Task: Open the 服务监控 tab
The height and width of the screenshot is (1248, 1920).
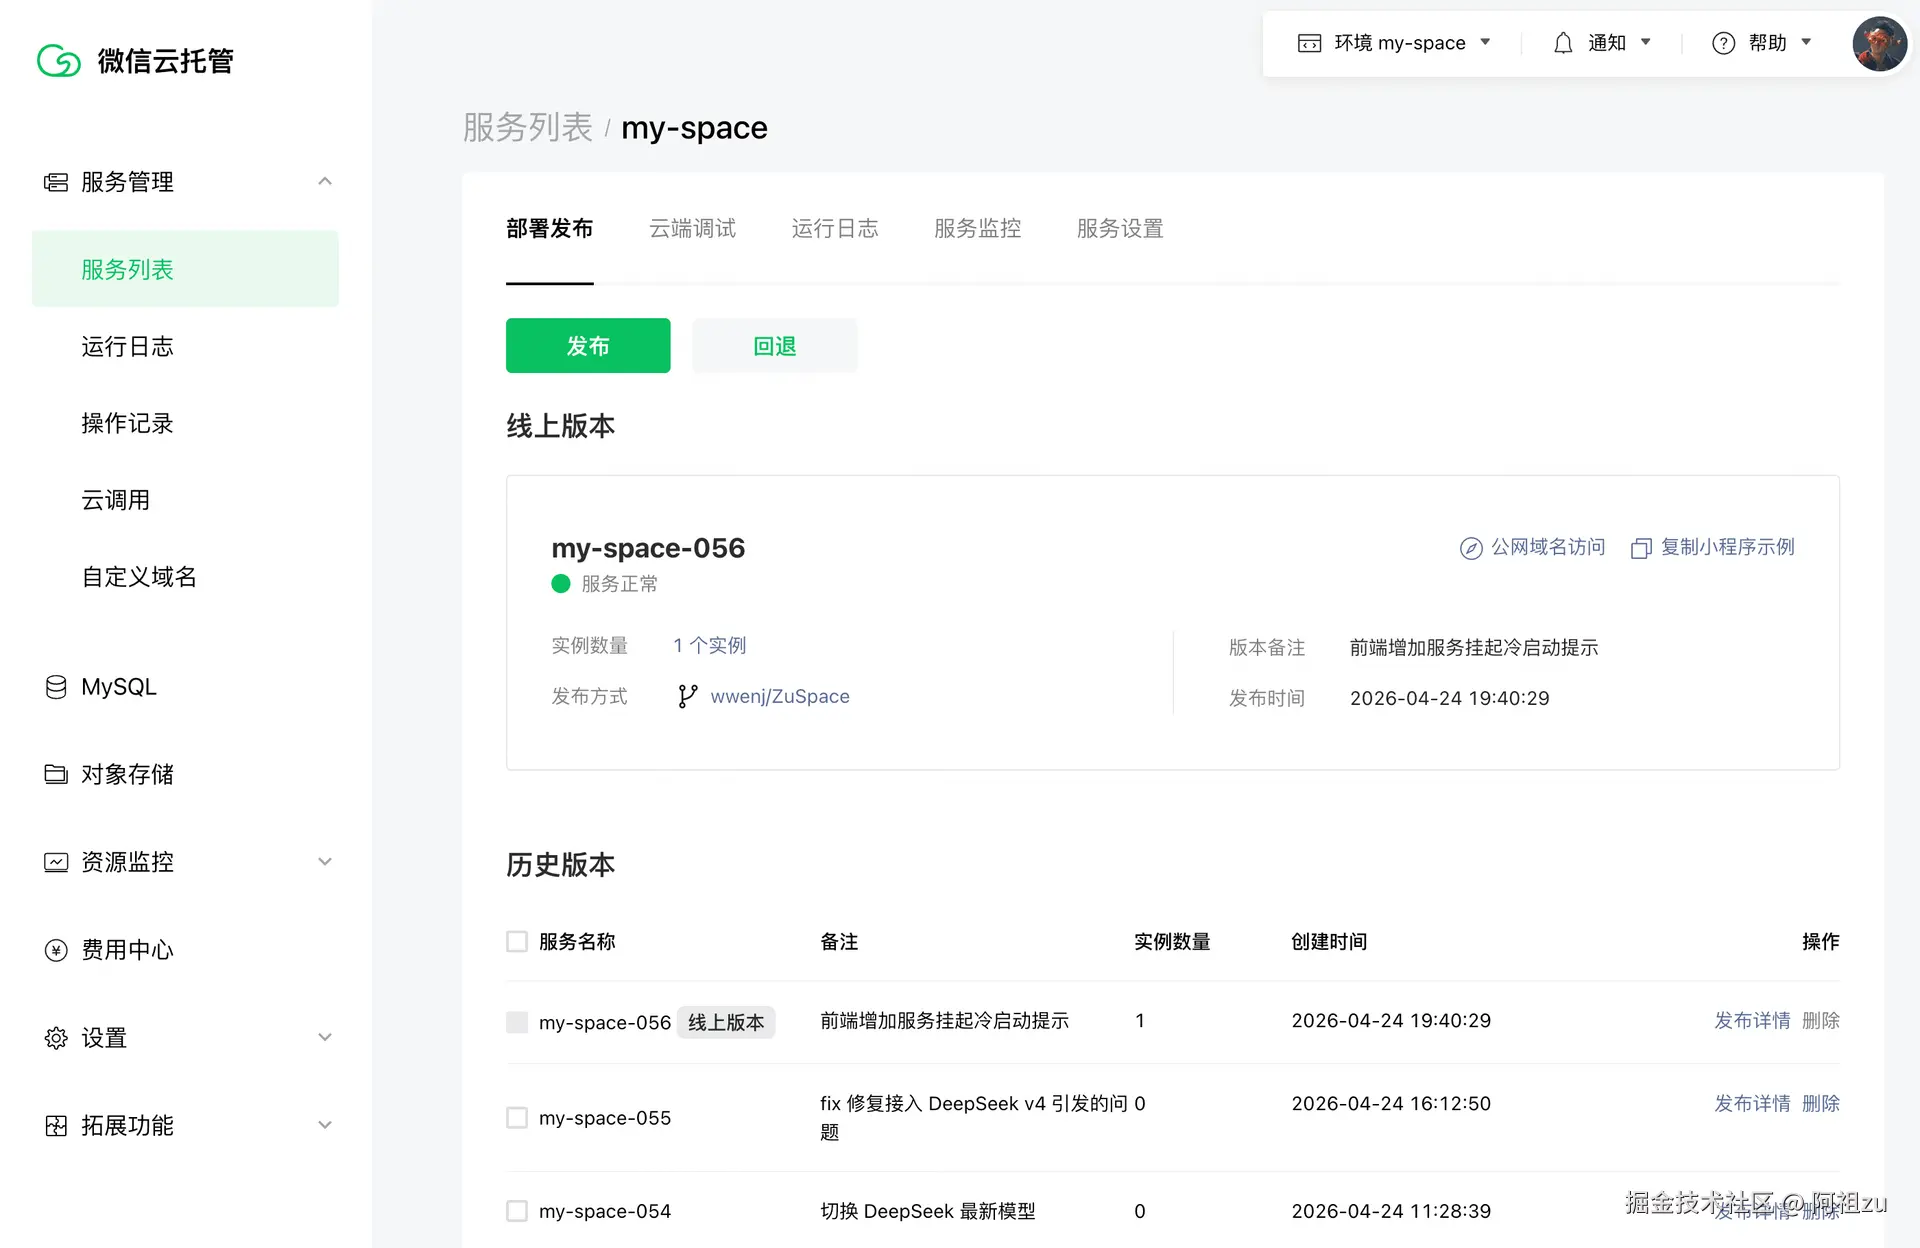Action: (977, 228)
